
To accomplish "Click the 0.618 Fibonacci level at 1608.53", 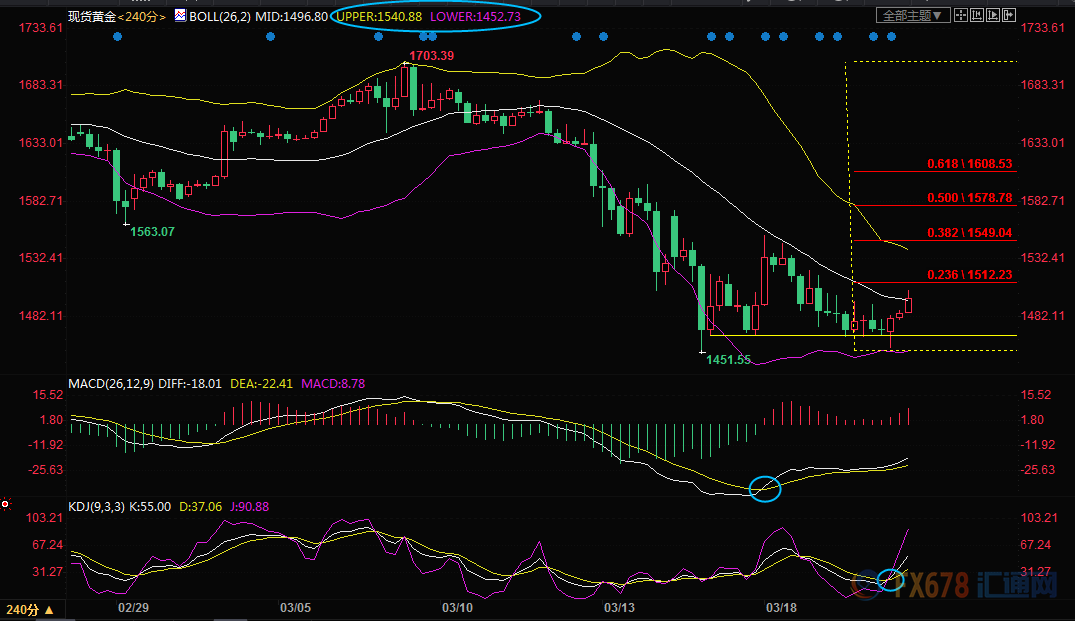I will pos(969,164).
